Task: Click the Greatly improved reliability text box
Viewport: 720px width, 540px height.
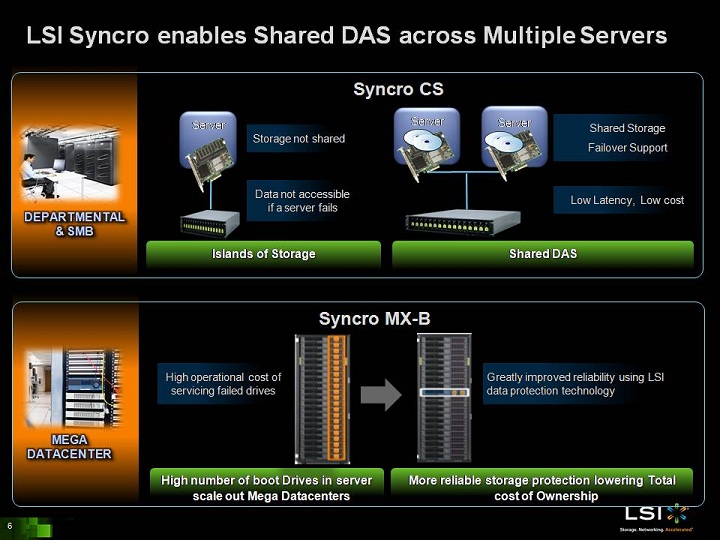Action: [575, 384]
